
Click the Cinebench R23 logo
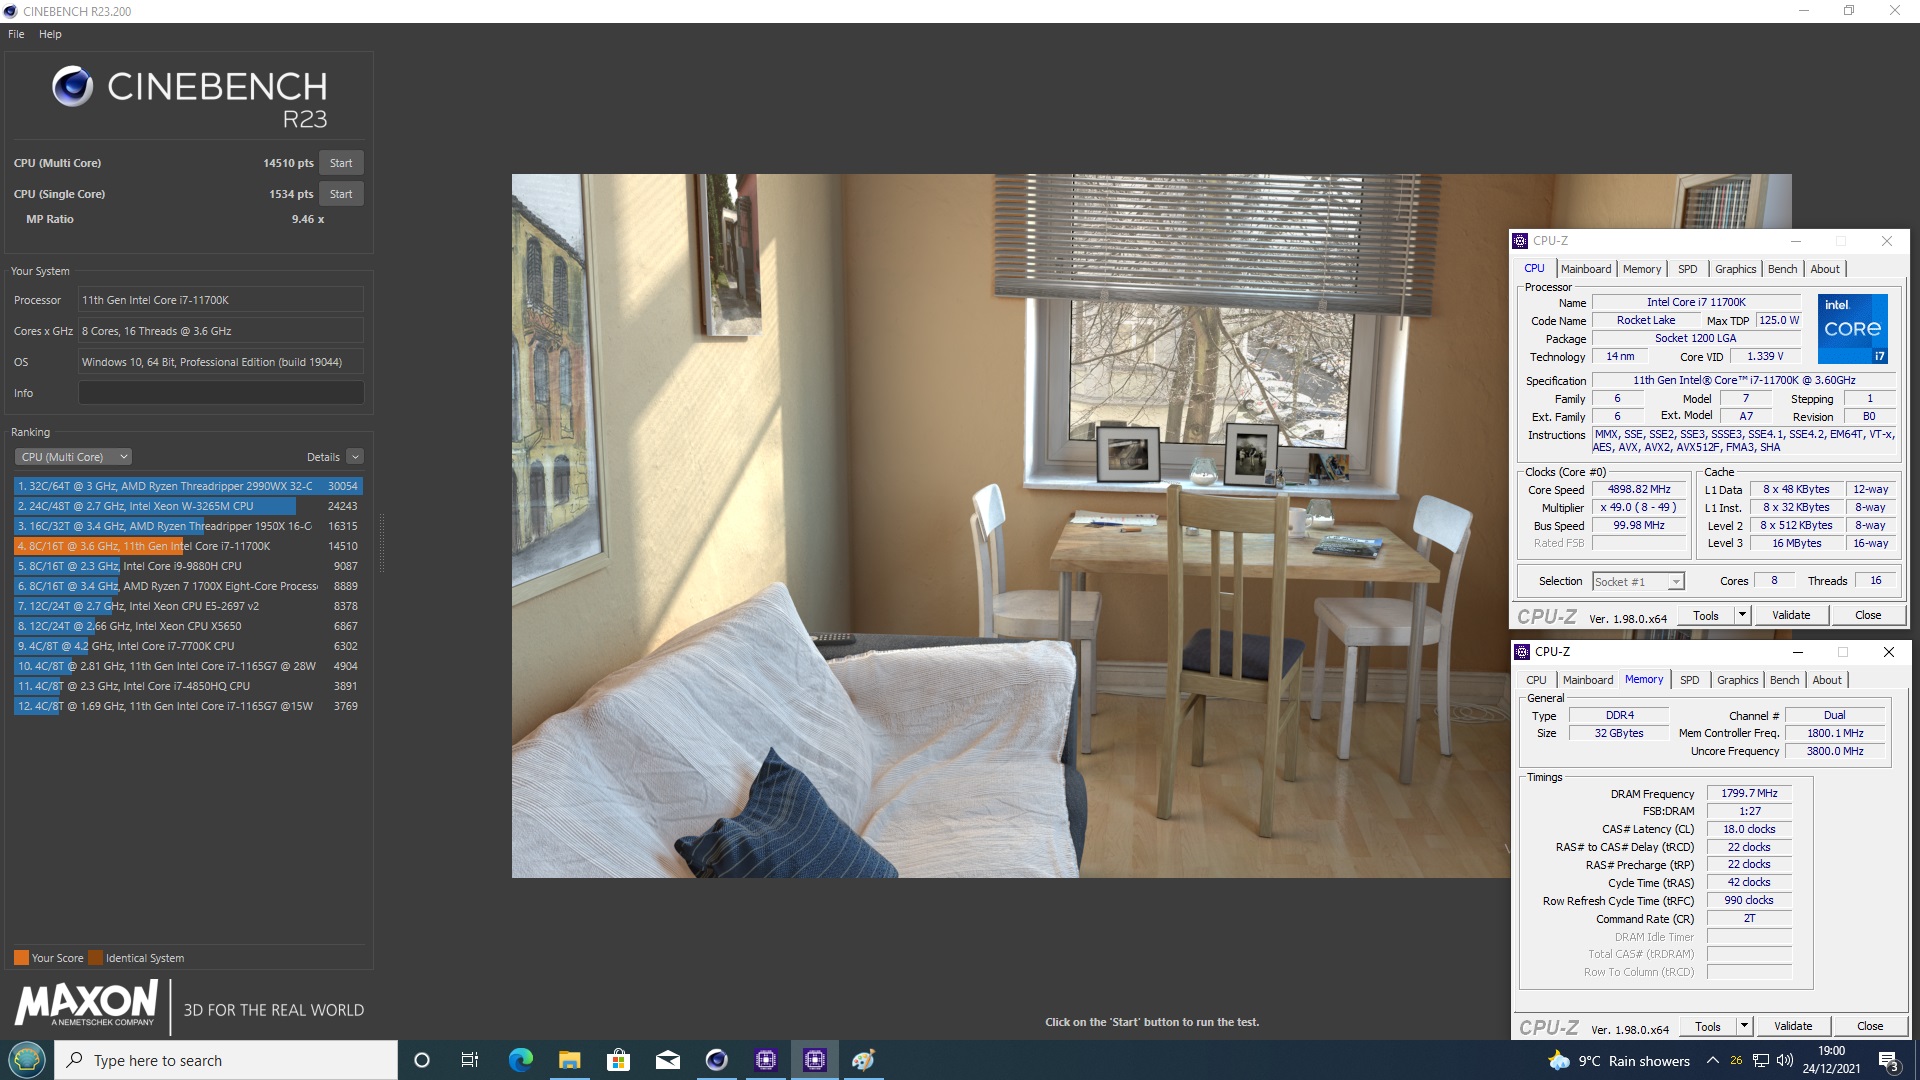click(x=190, y=98)
